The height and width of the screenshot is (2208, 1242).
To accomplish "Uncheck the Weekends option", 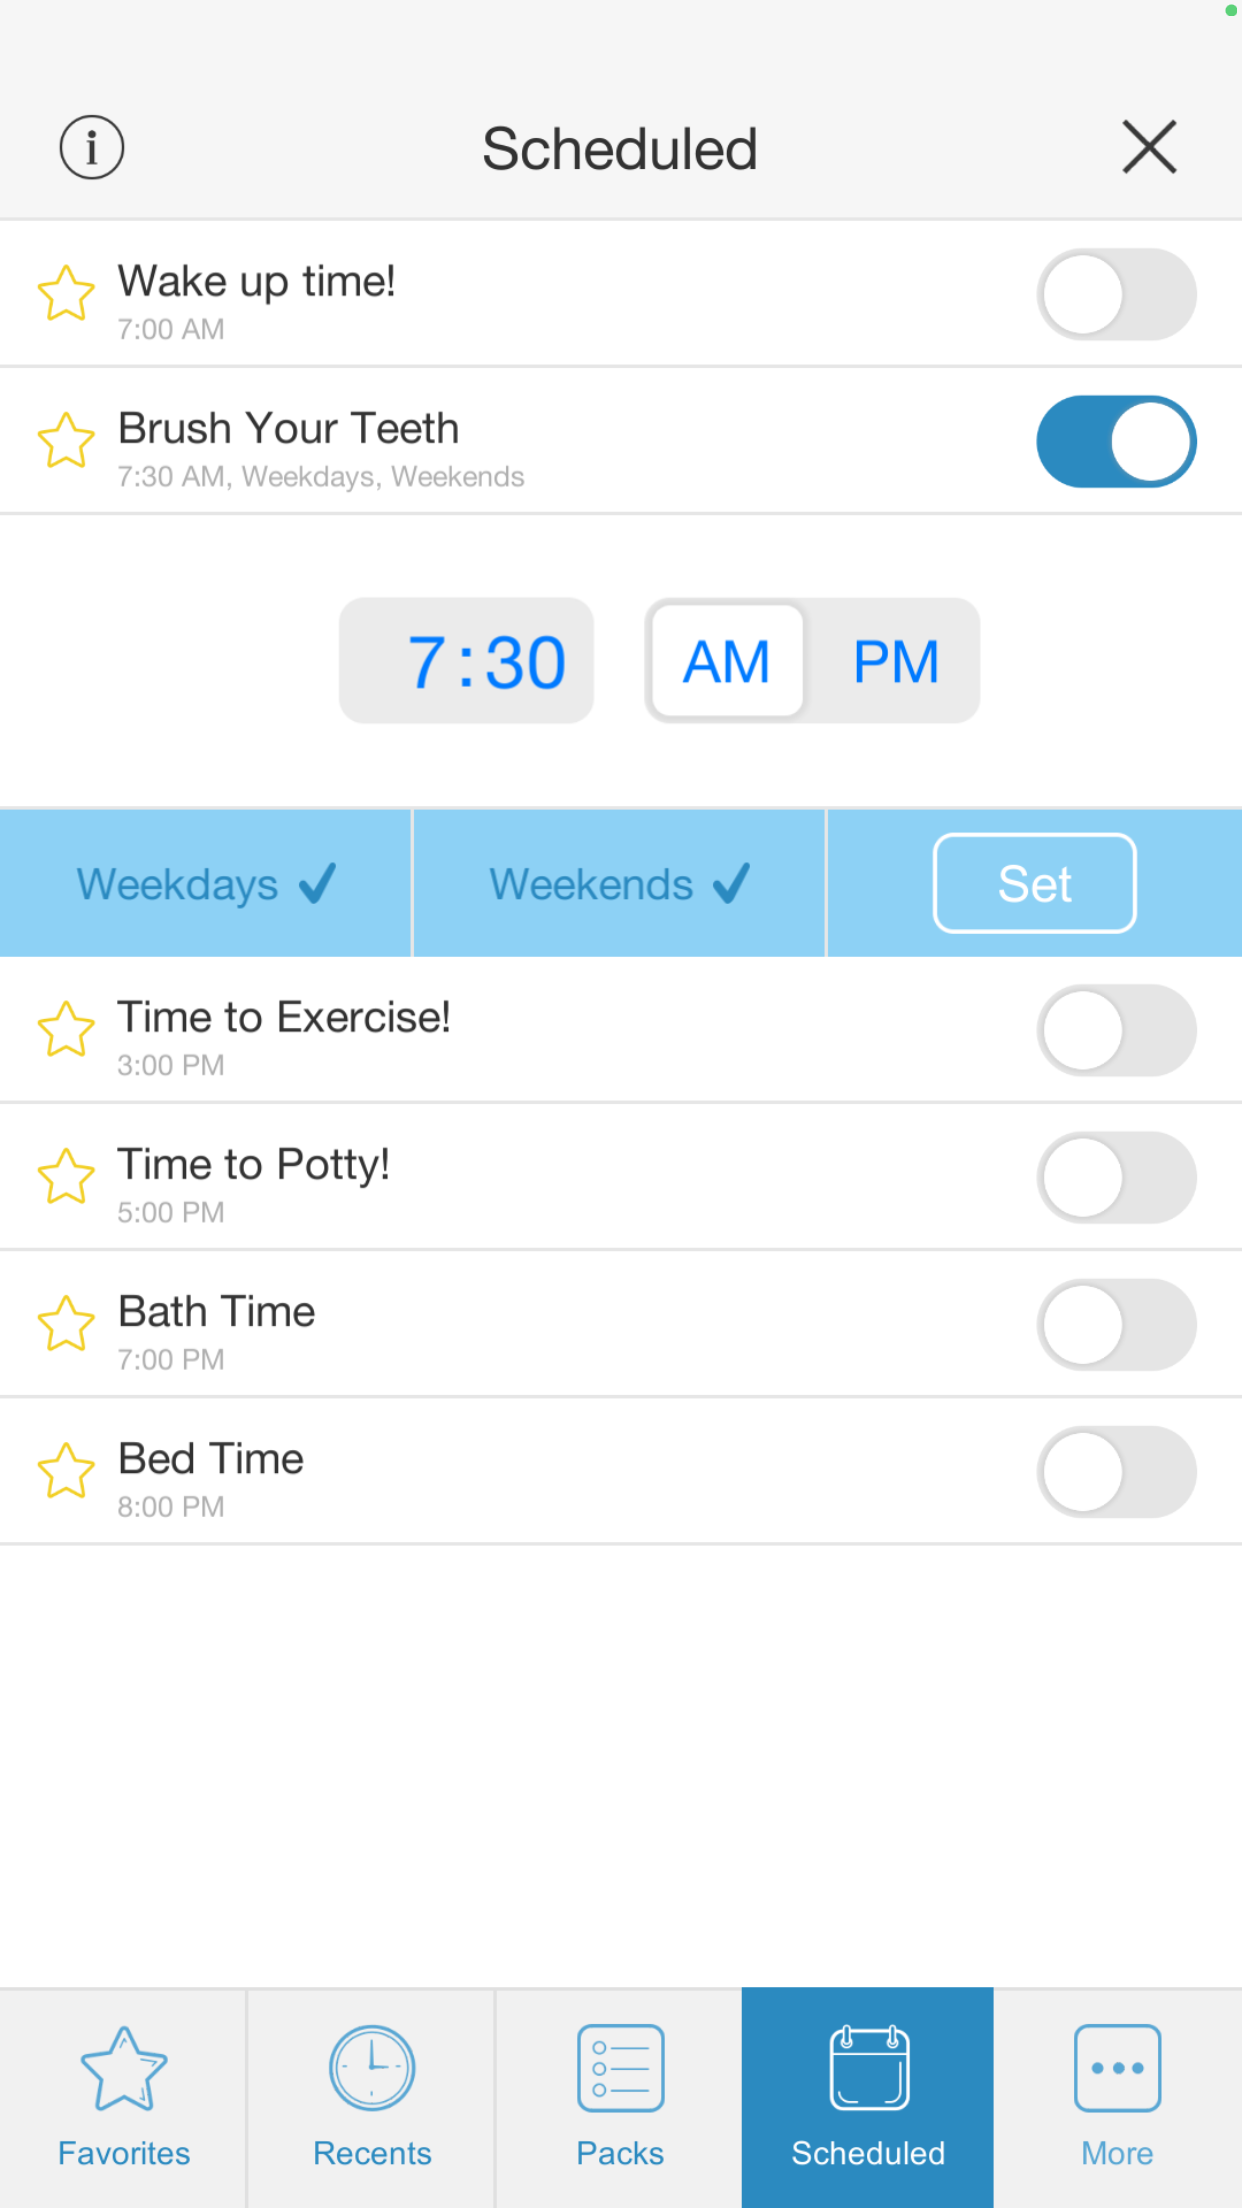I will click(619, 884).
